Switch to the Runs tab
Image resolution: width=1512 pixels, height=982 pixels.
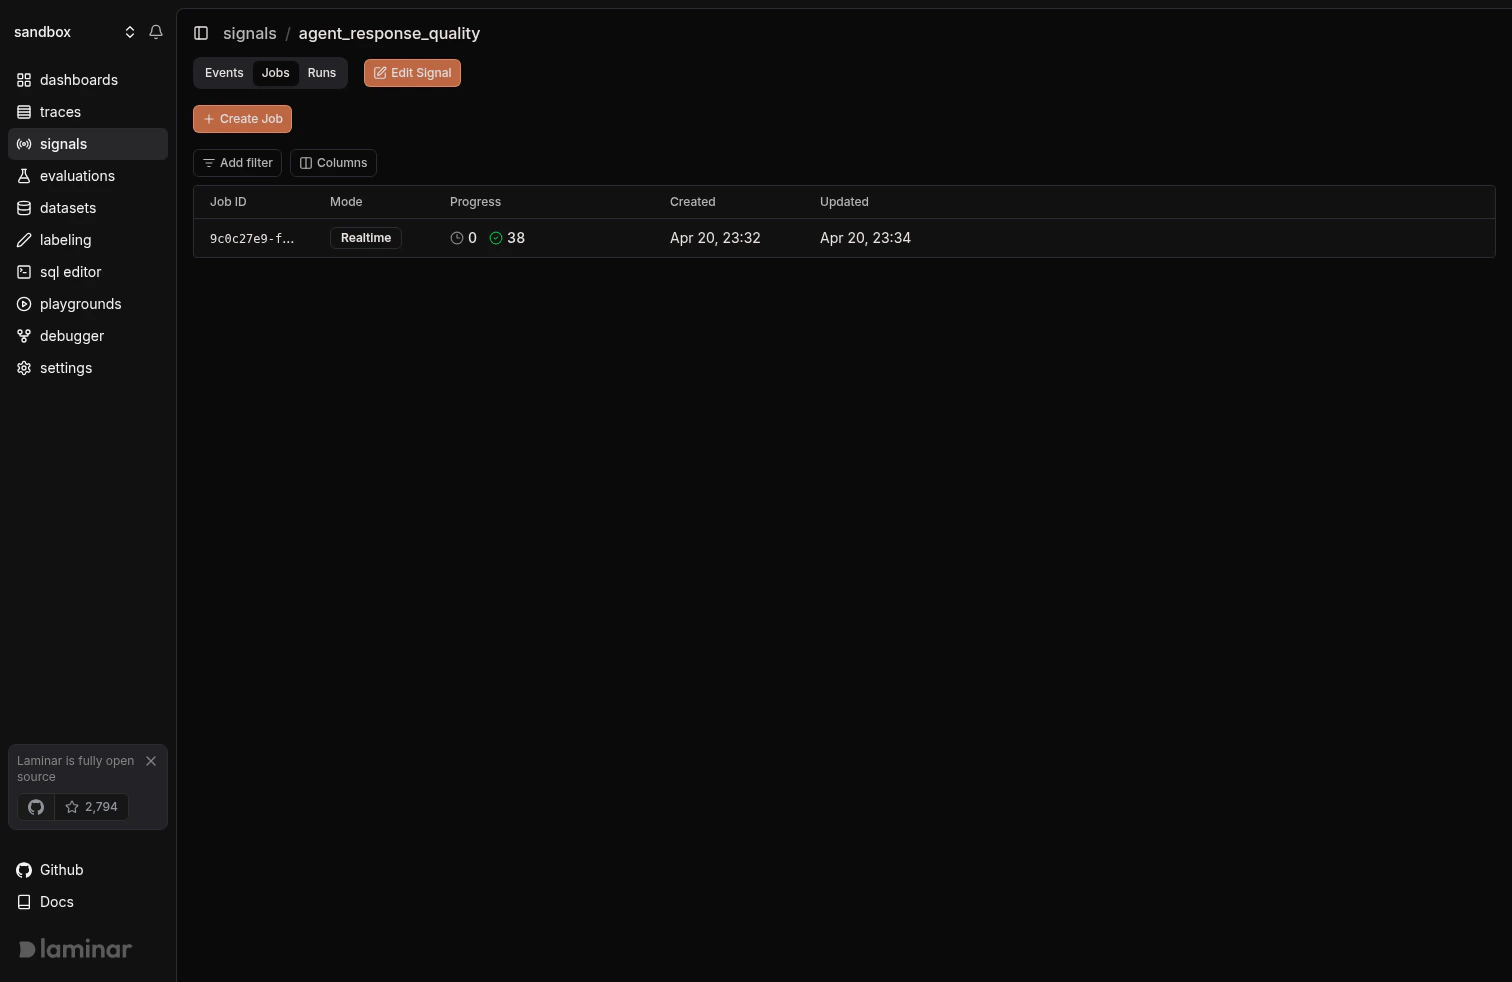click(321, 72)
